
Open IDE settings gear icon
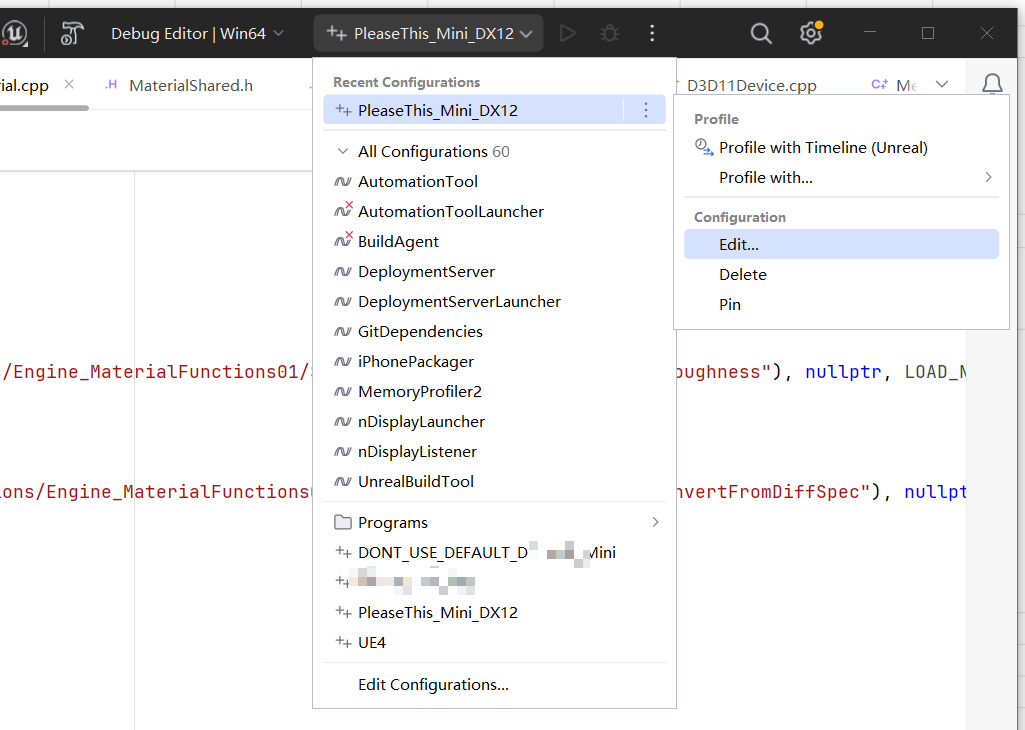point(811,33)
